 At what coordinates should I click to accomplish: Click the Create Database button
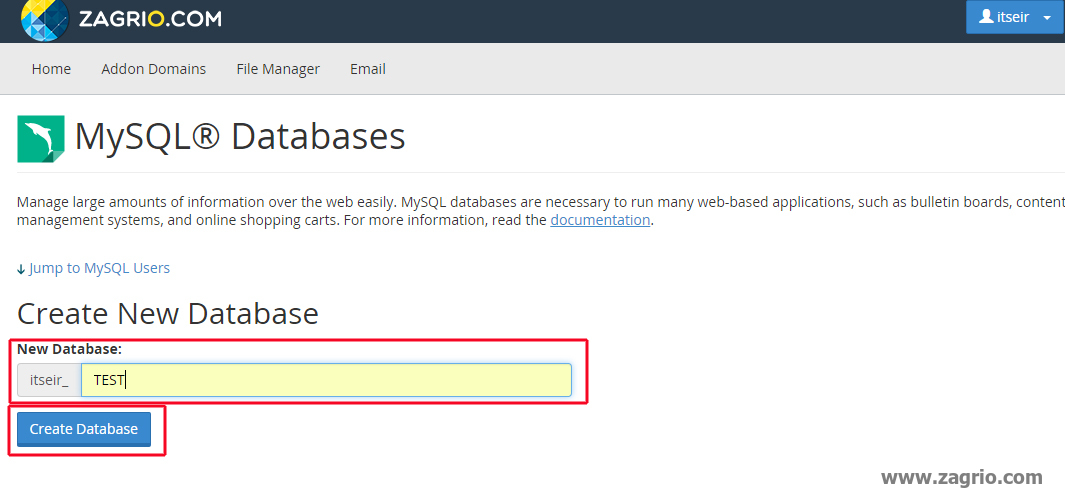84,429
